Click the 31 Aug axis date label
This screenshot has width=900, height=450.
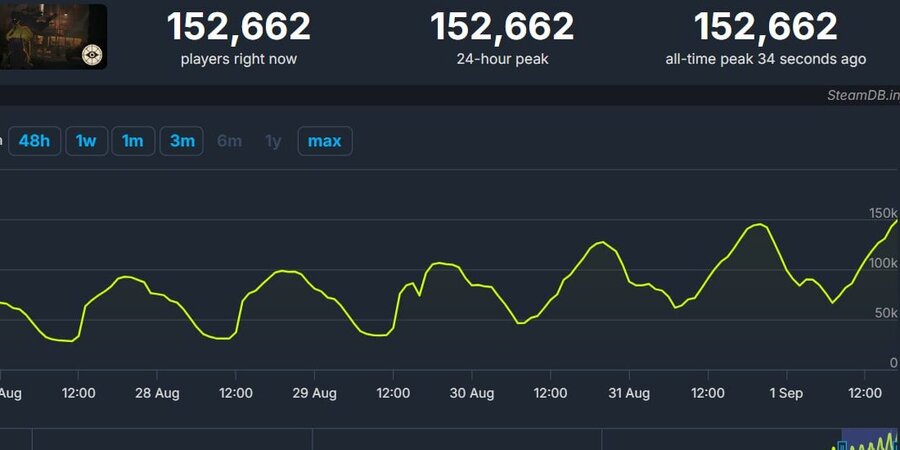click(629, 393)
